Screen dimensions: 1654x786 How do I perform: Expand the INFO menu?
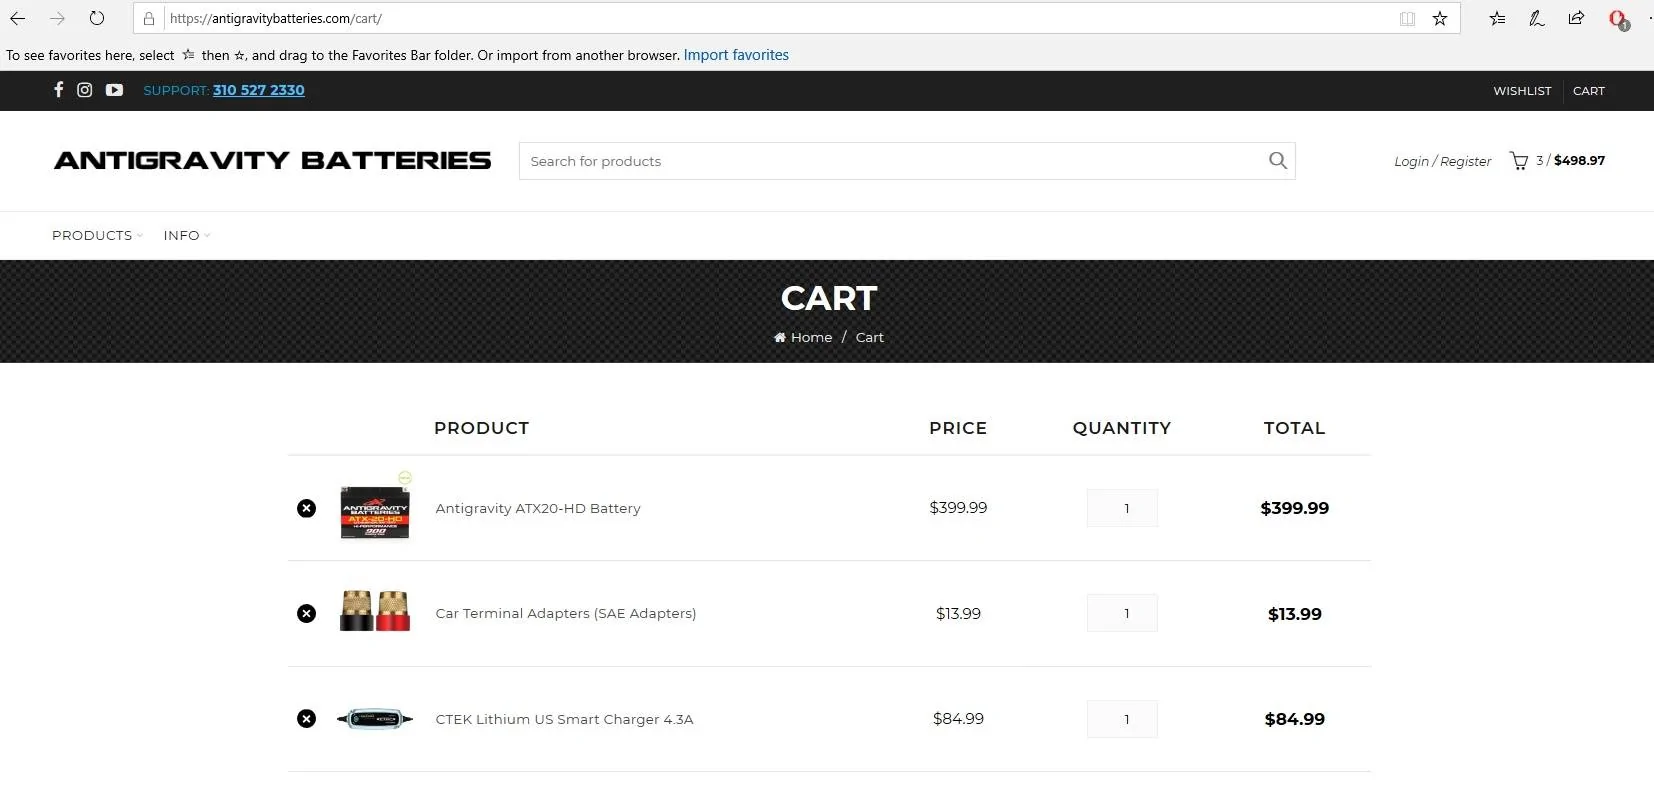[187, 235]
